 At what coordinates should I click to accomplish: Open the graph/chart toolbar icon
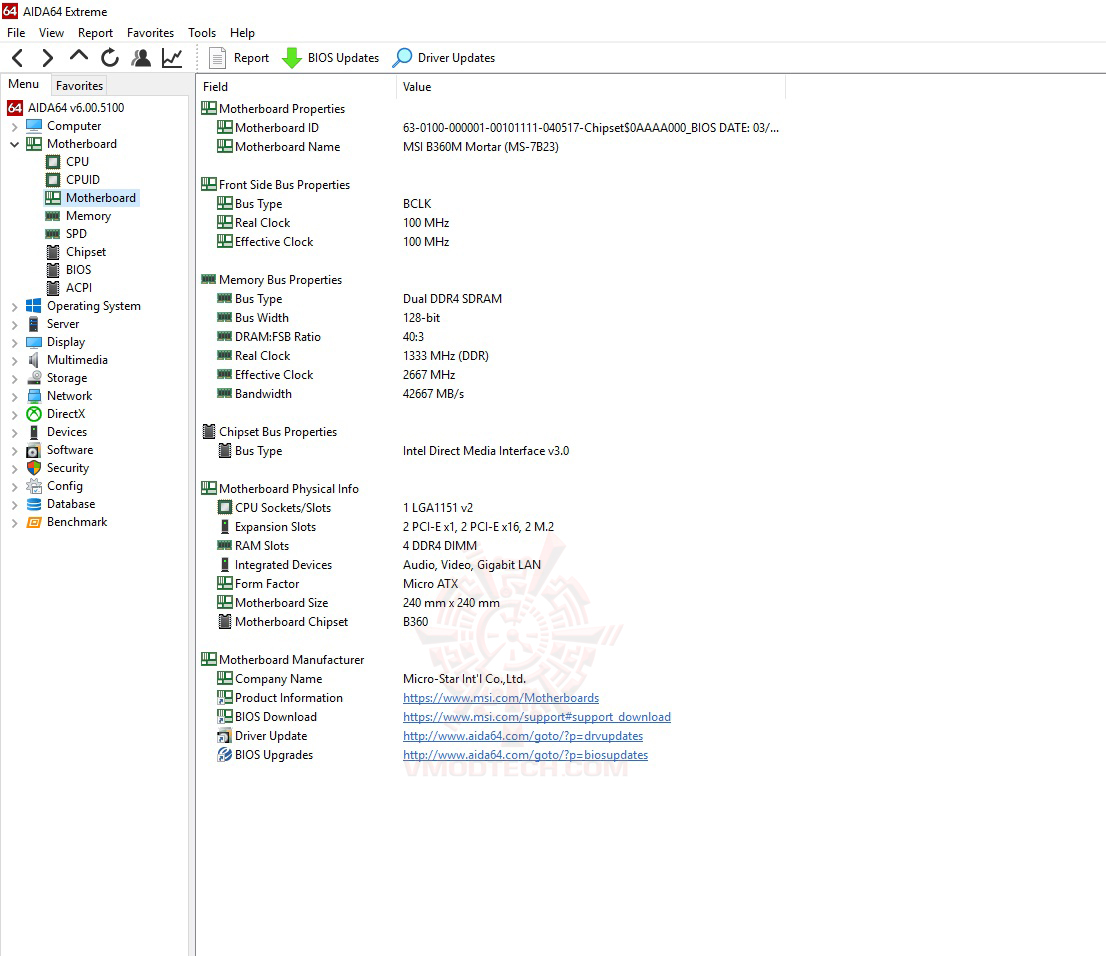[172, 58]
